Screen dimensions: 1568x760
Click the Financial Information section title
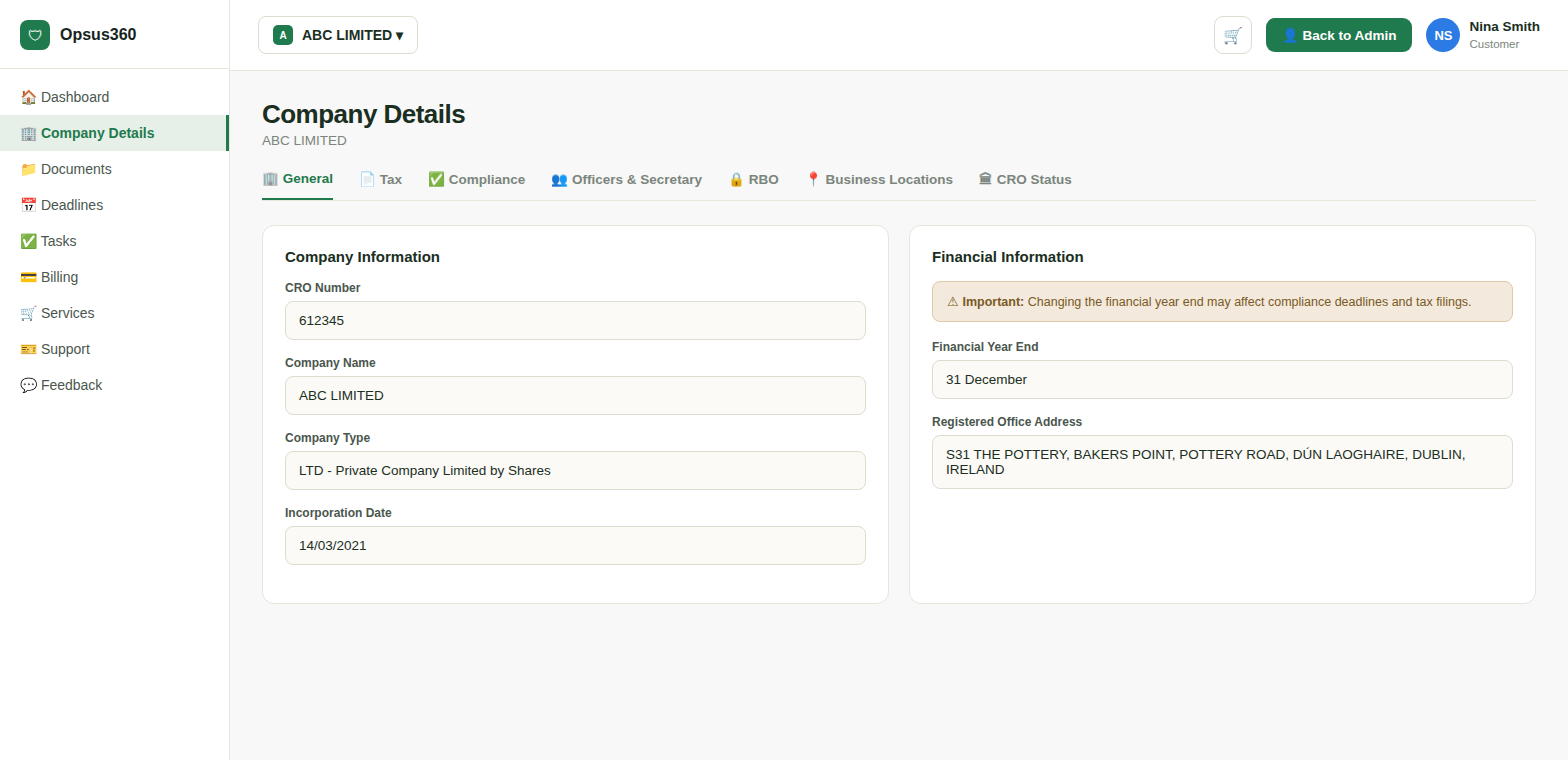click(1007, 257)
